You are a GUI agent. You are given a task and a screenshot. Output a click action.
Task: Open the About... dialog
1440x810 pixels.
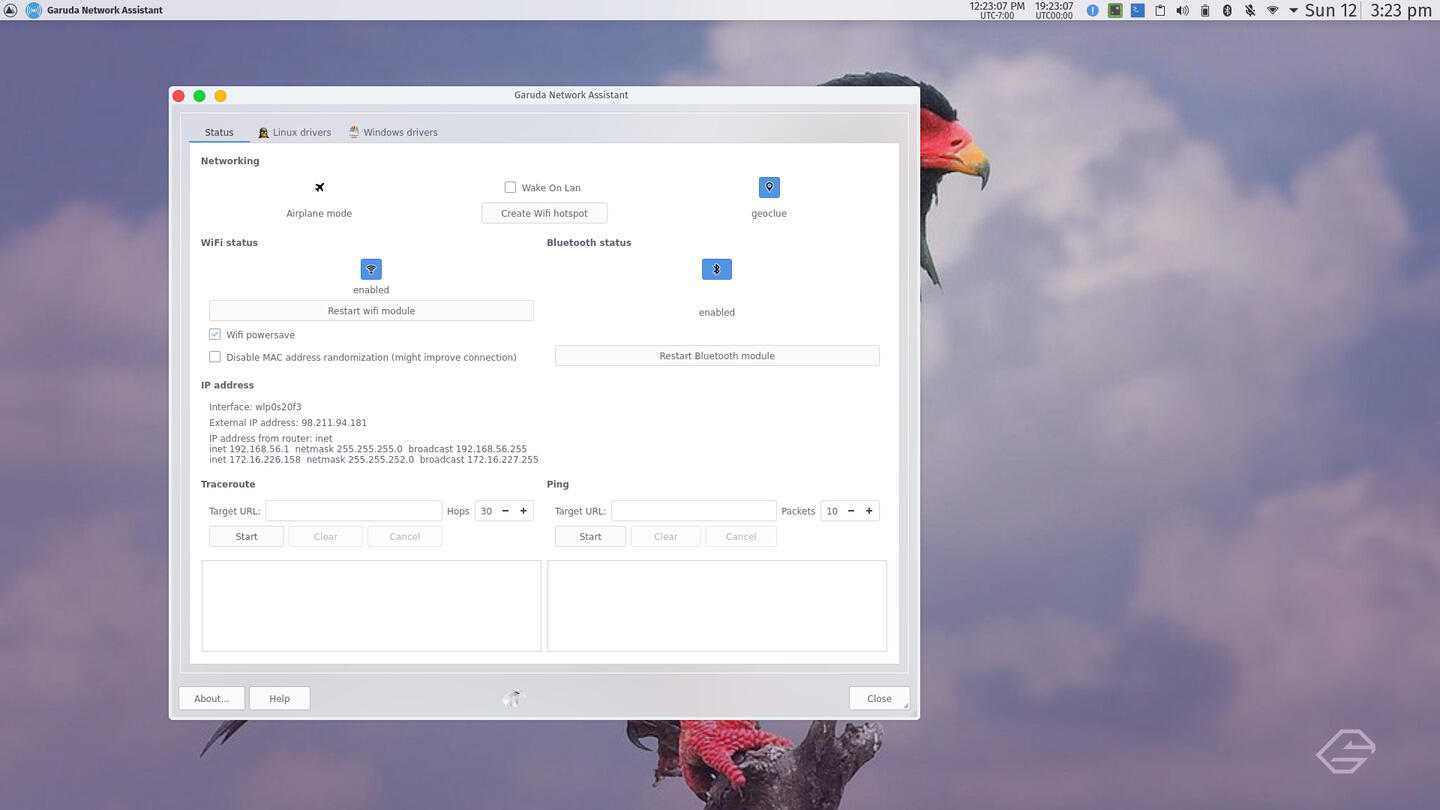[212, 698]
